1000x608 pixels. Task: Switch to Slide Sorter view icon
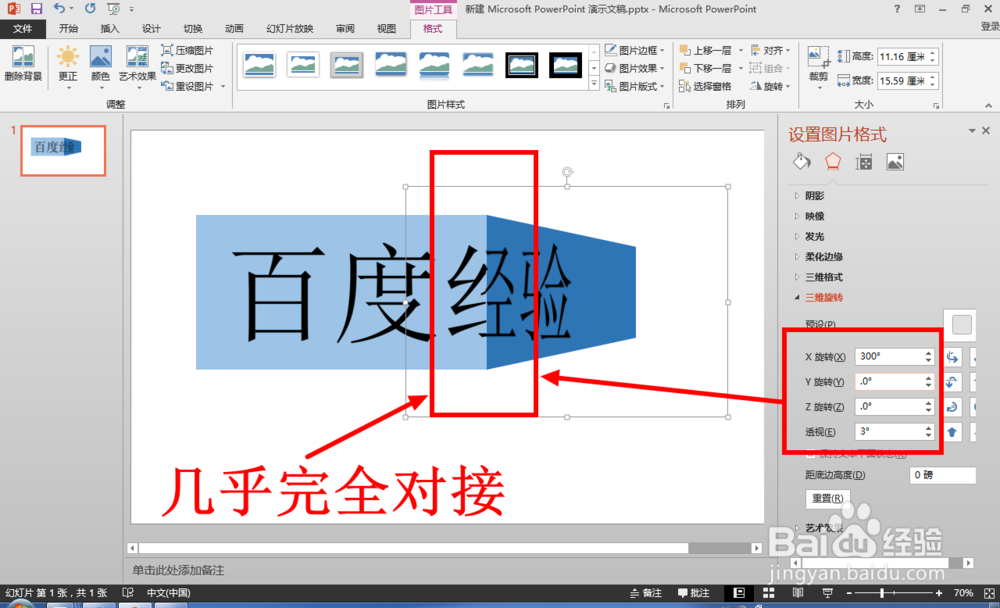tap(768, 593)
